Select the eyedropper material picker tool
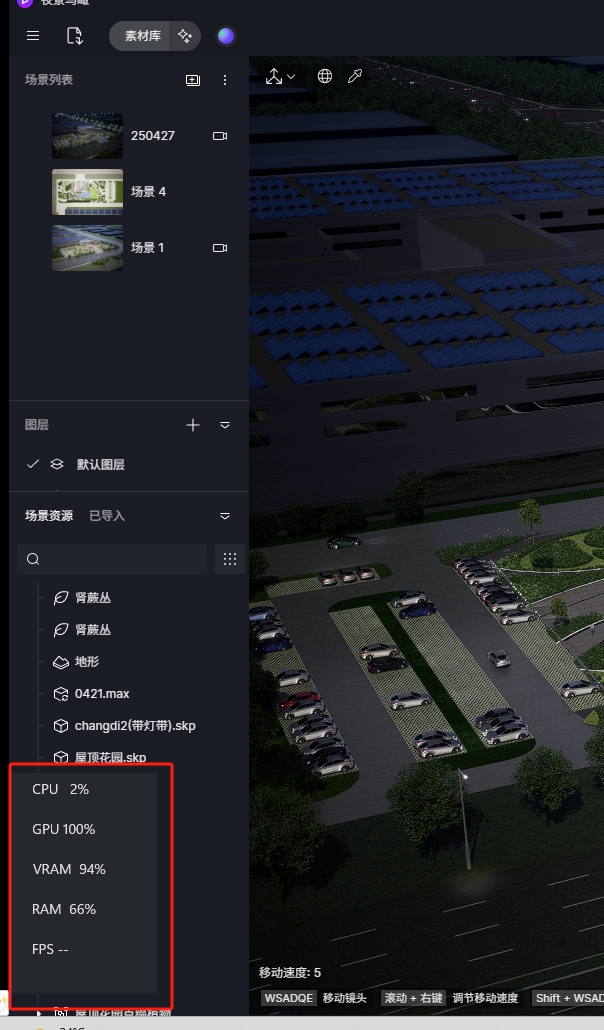The height and width of the screenshot is (1030, 604). pos(355,76)
